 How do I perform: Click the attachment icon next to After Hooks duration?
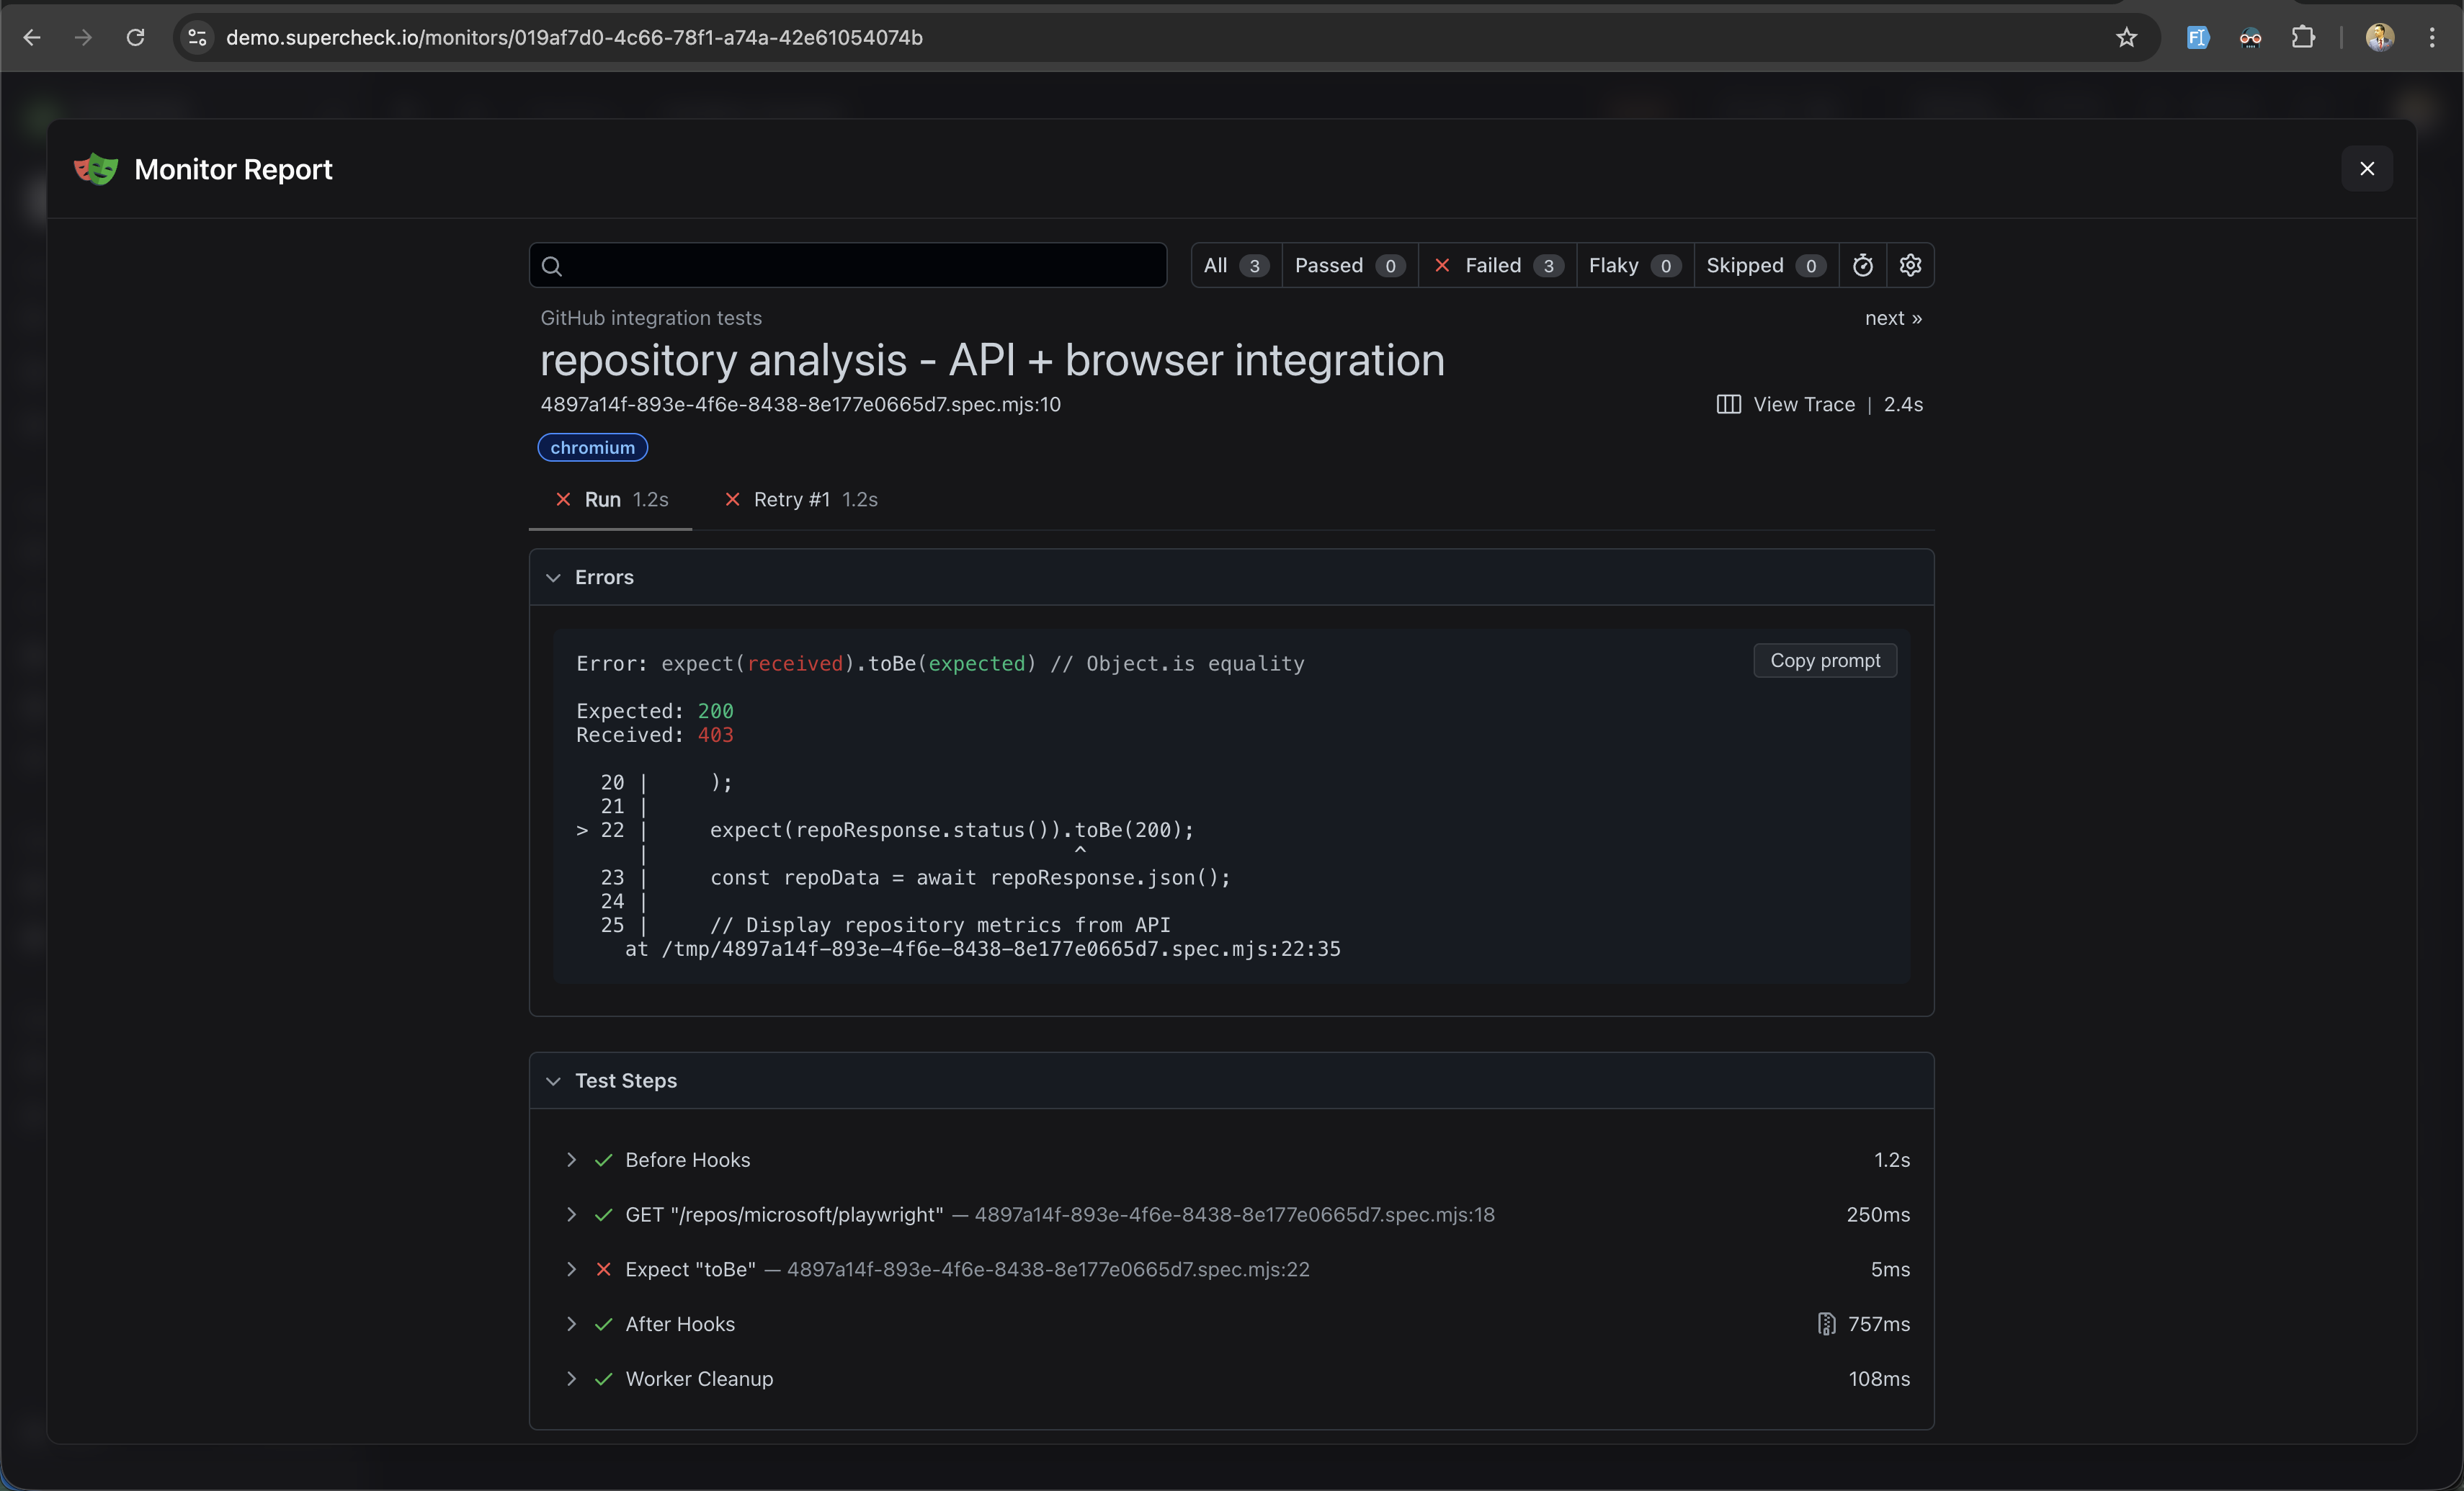tap(1826, 1324)
